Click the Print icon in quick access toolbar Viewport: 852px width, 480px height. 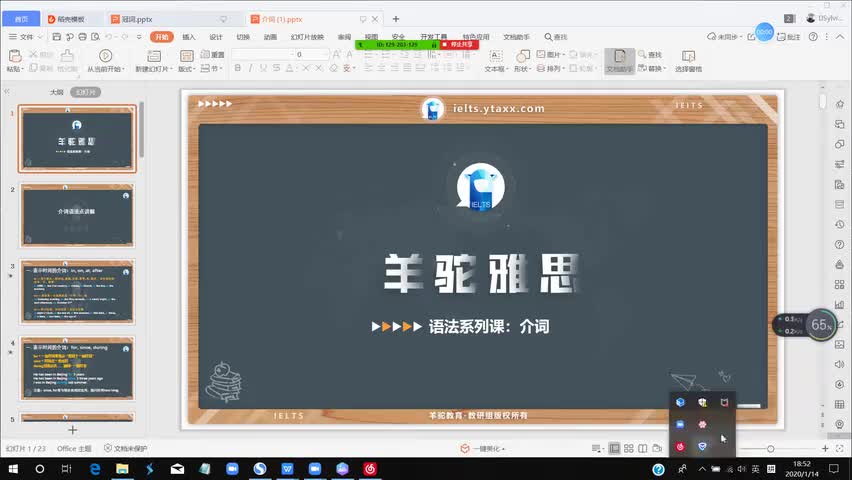(x=83, y=37)
